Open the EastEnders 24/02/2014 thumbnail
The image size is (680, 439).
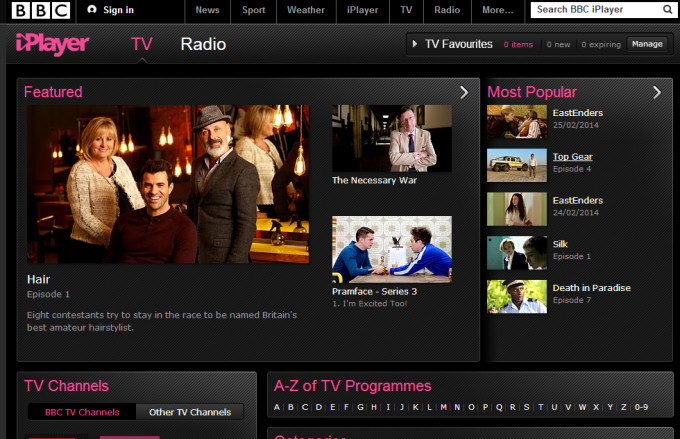coord(517,210)
